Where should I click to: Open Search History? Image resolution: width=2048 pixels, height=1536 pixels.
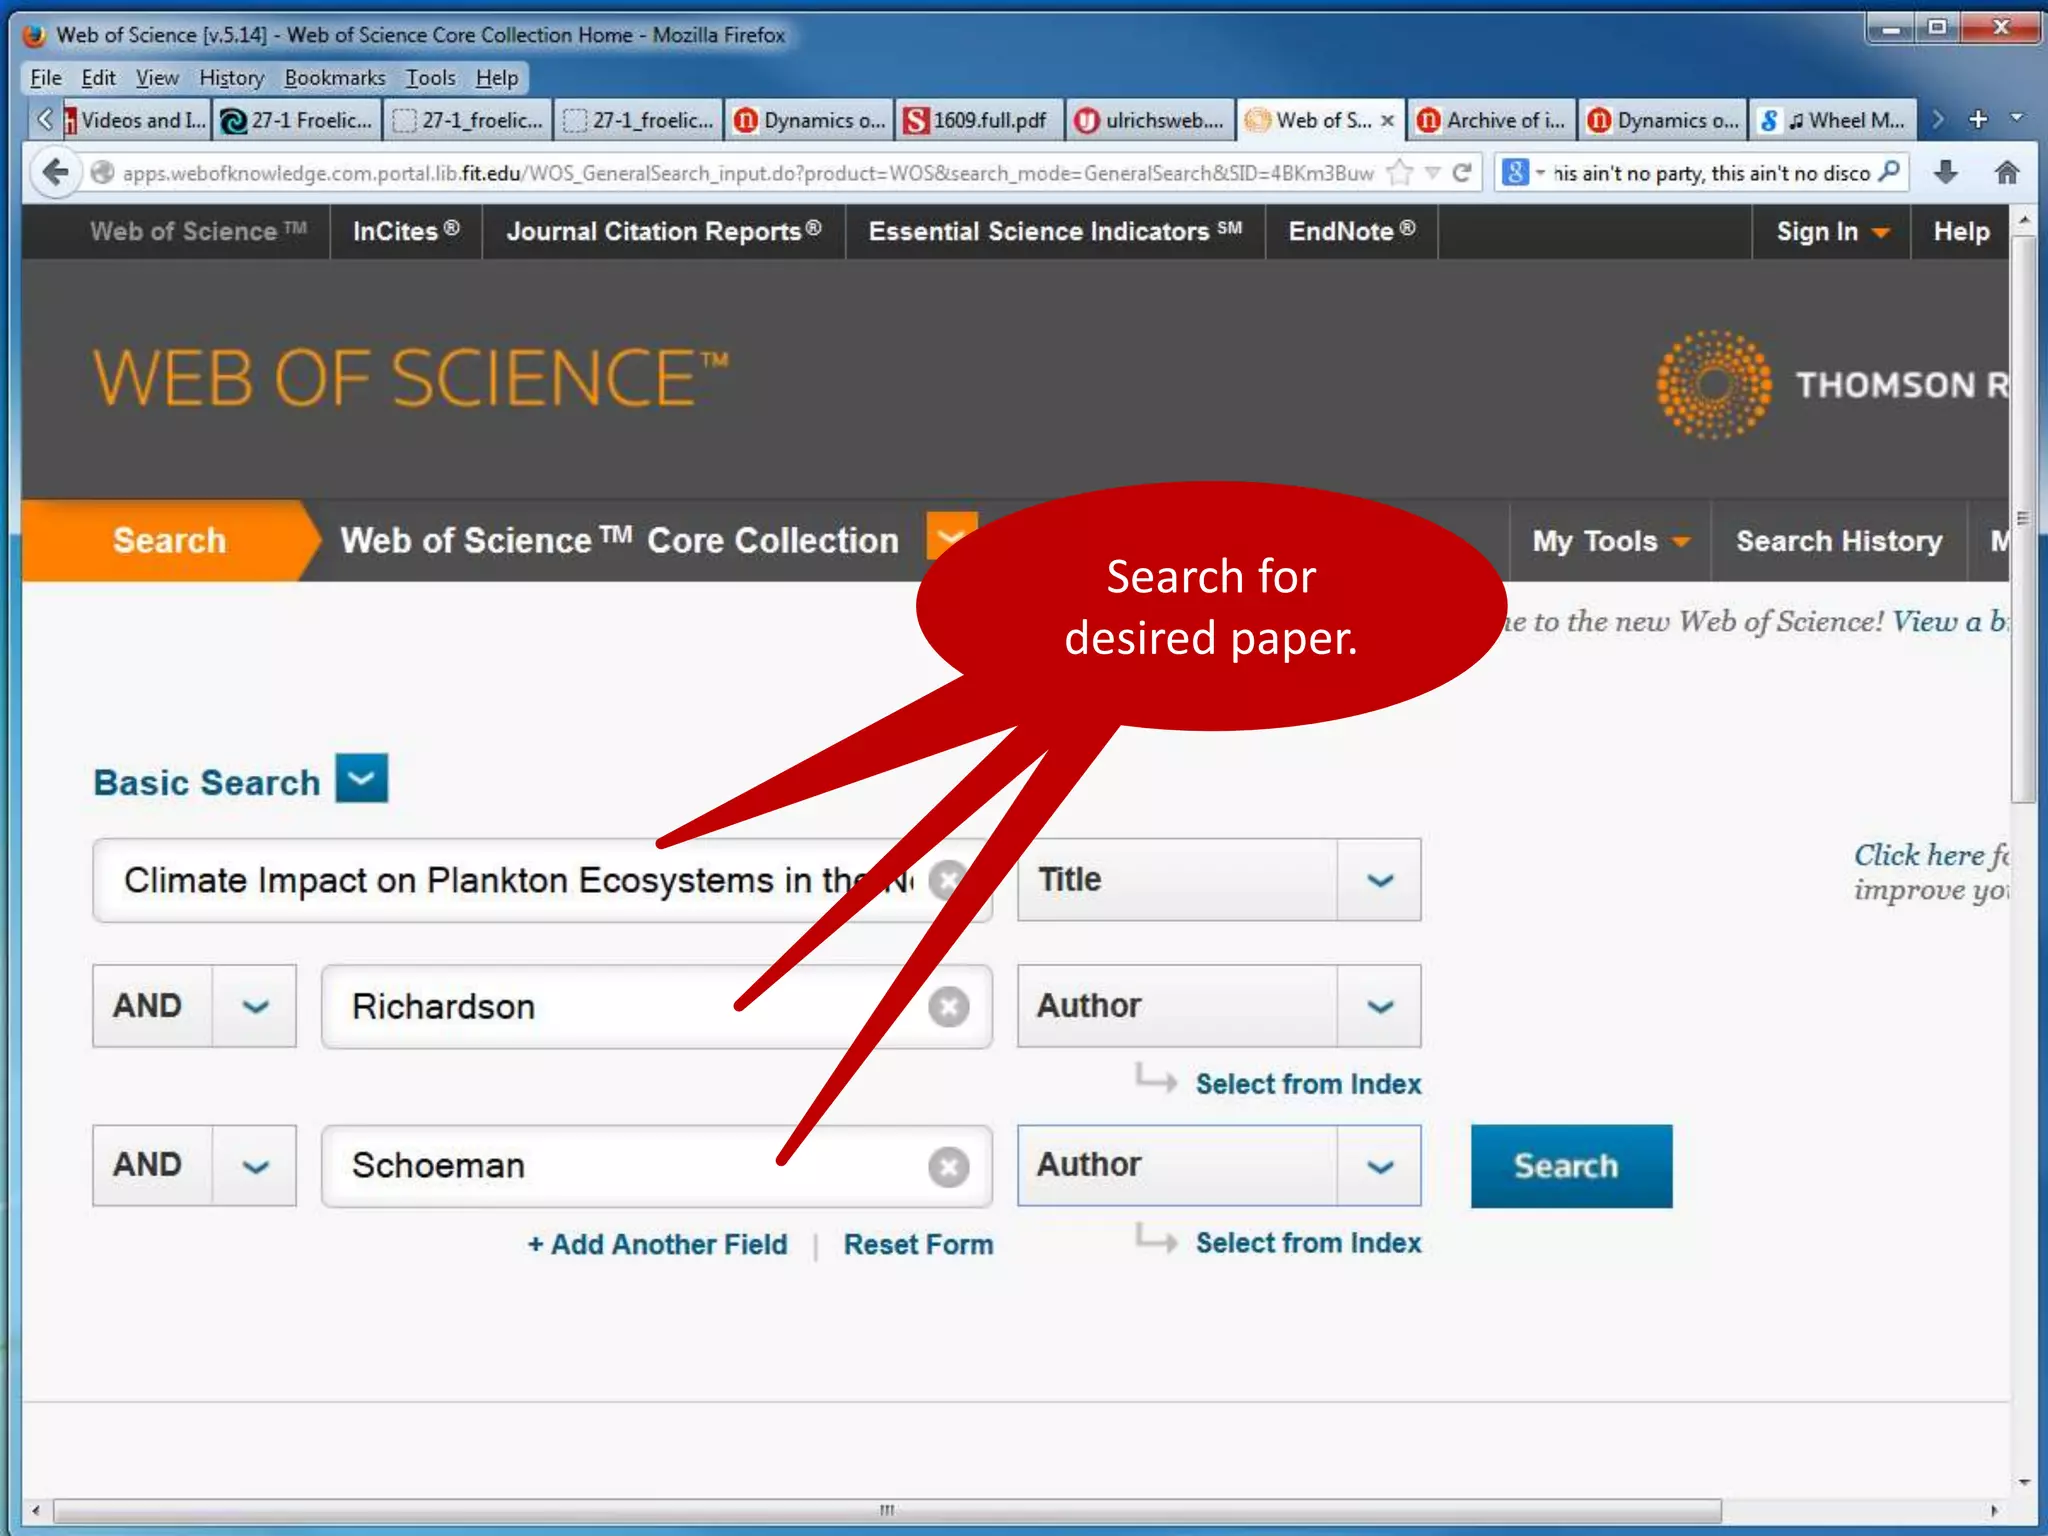(1839, 541)
